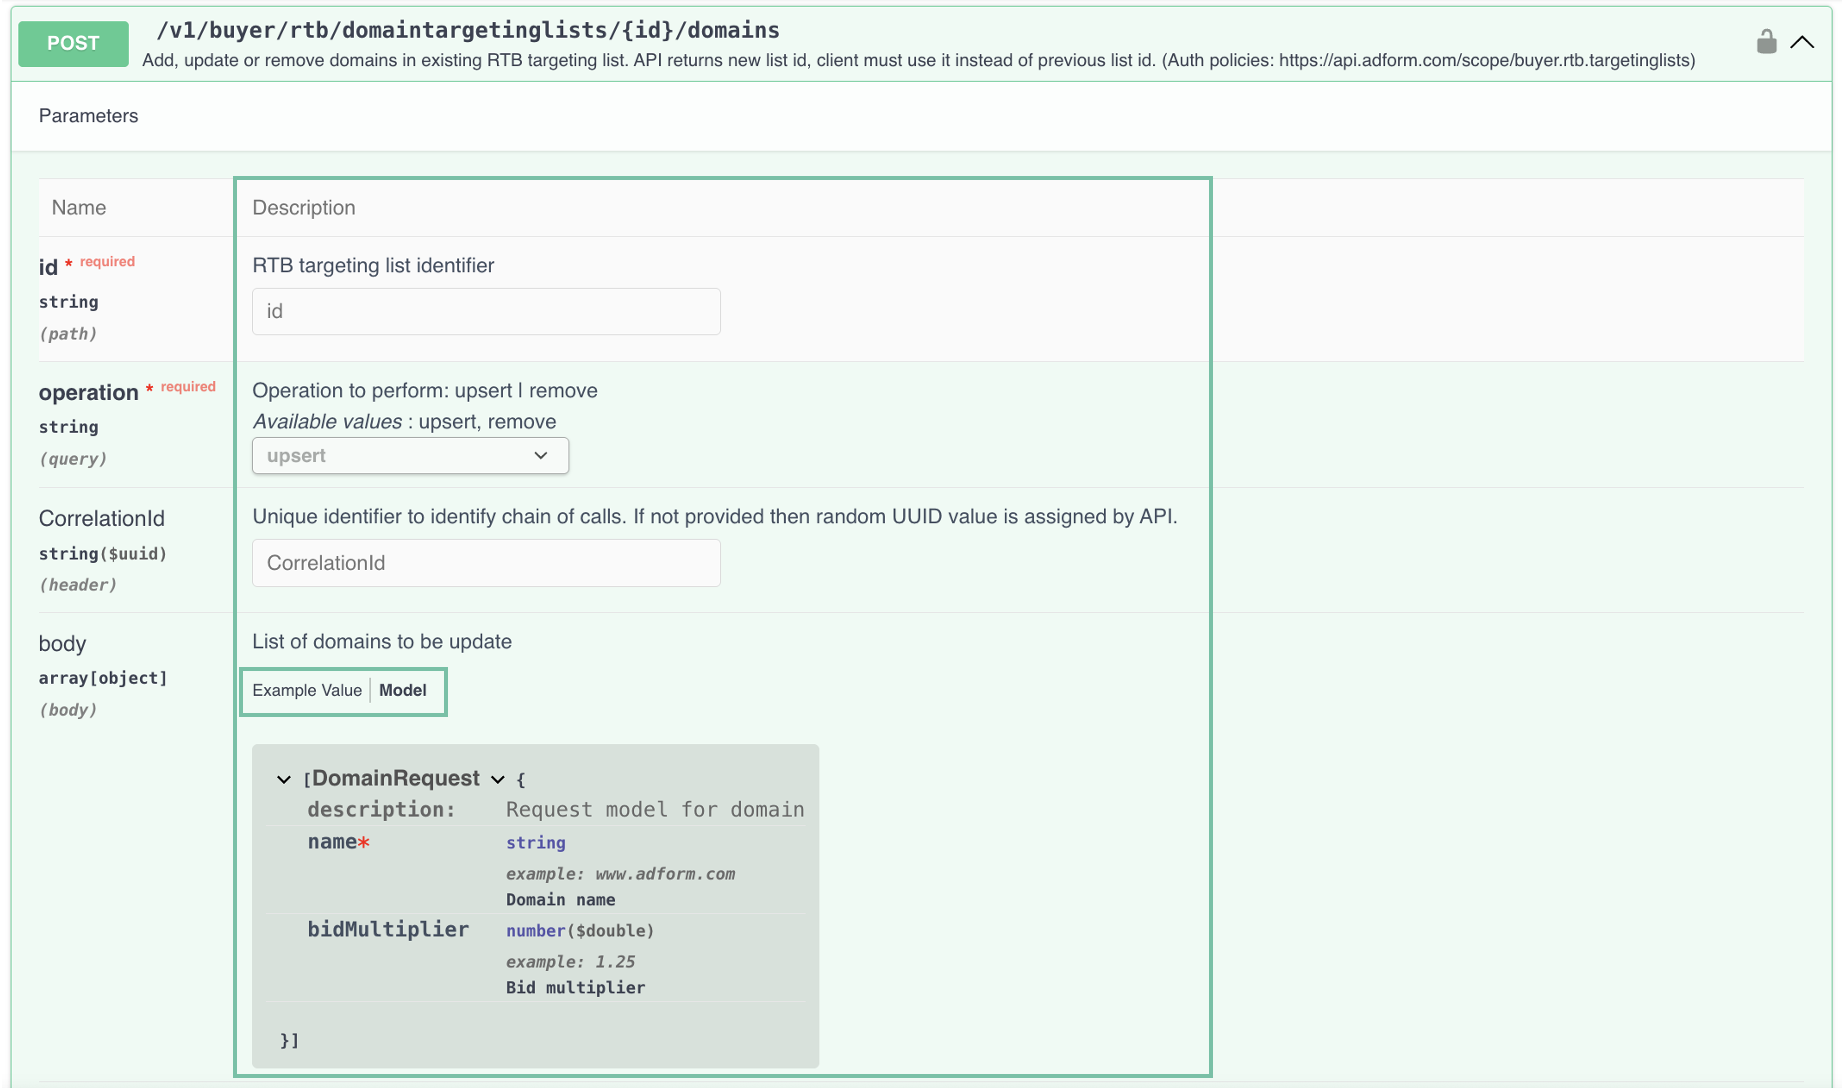The image size is (1842, 1088).
Task: Click the Parameters section heading
Action: pos(88,116)
